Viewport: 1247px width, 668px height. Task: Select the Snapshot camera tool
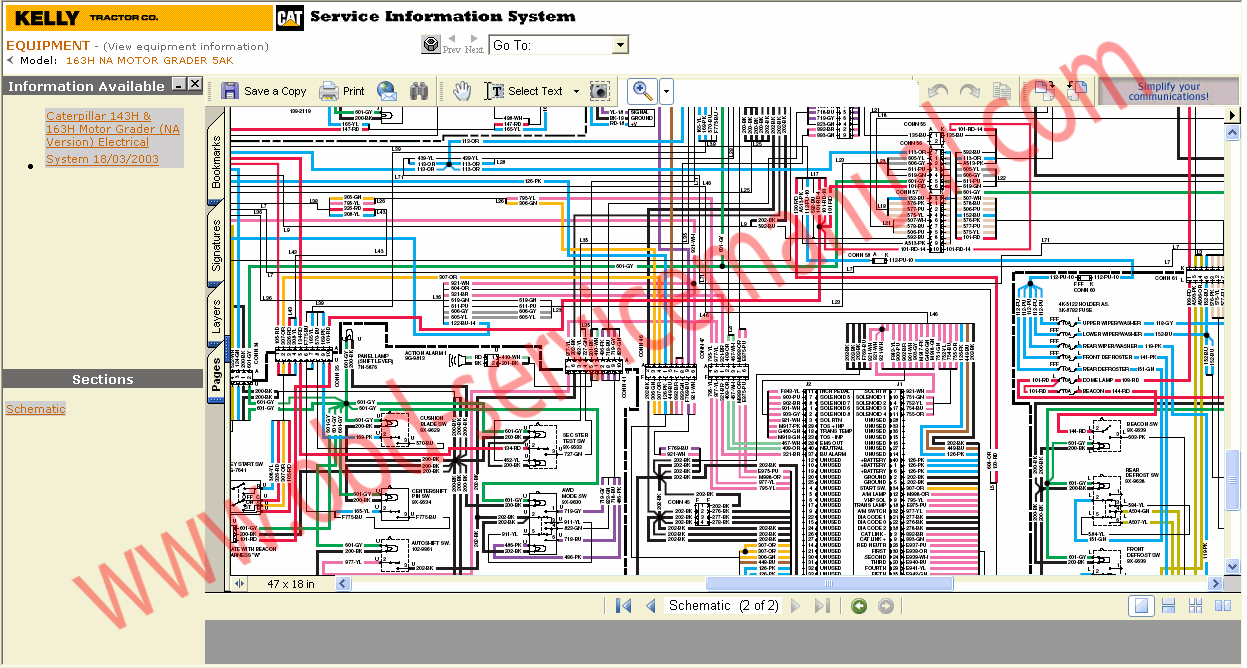click(598, 91)
